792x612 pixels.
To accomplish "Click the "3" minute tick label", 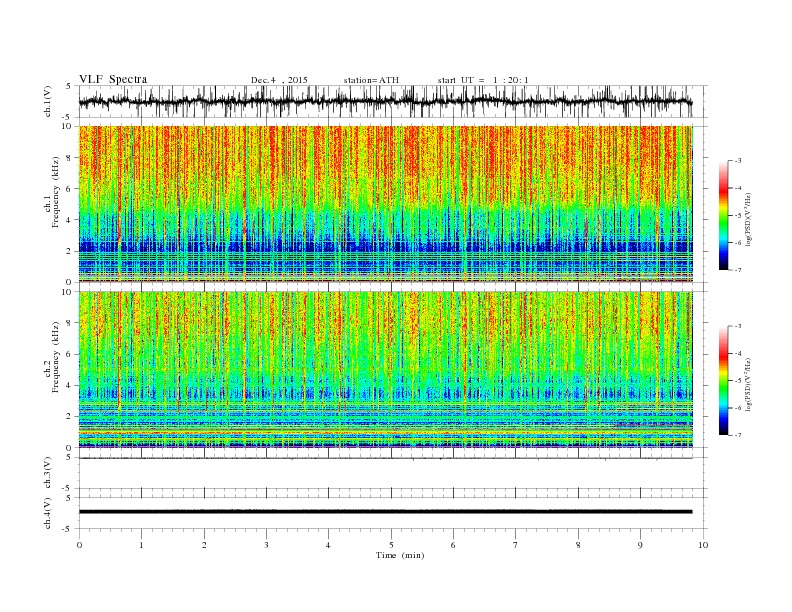I will (x=266, y=545).
